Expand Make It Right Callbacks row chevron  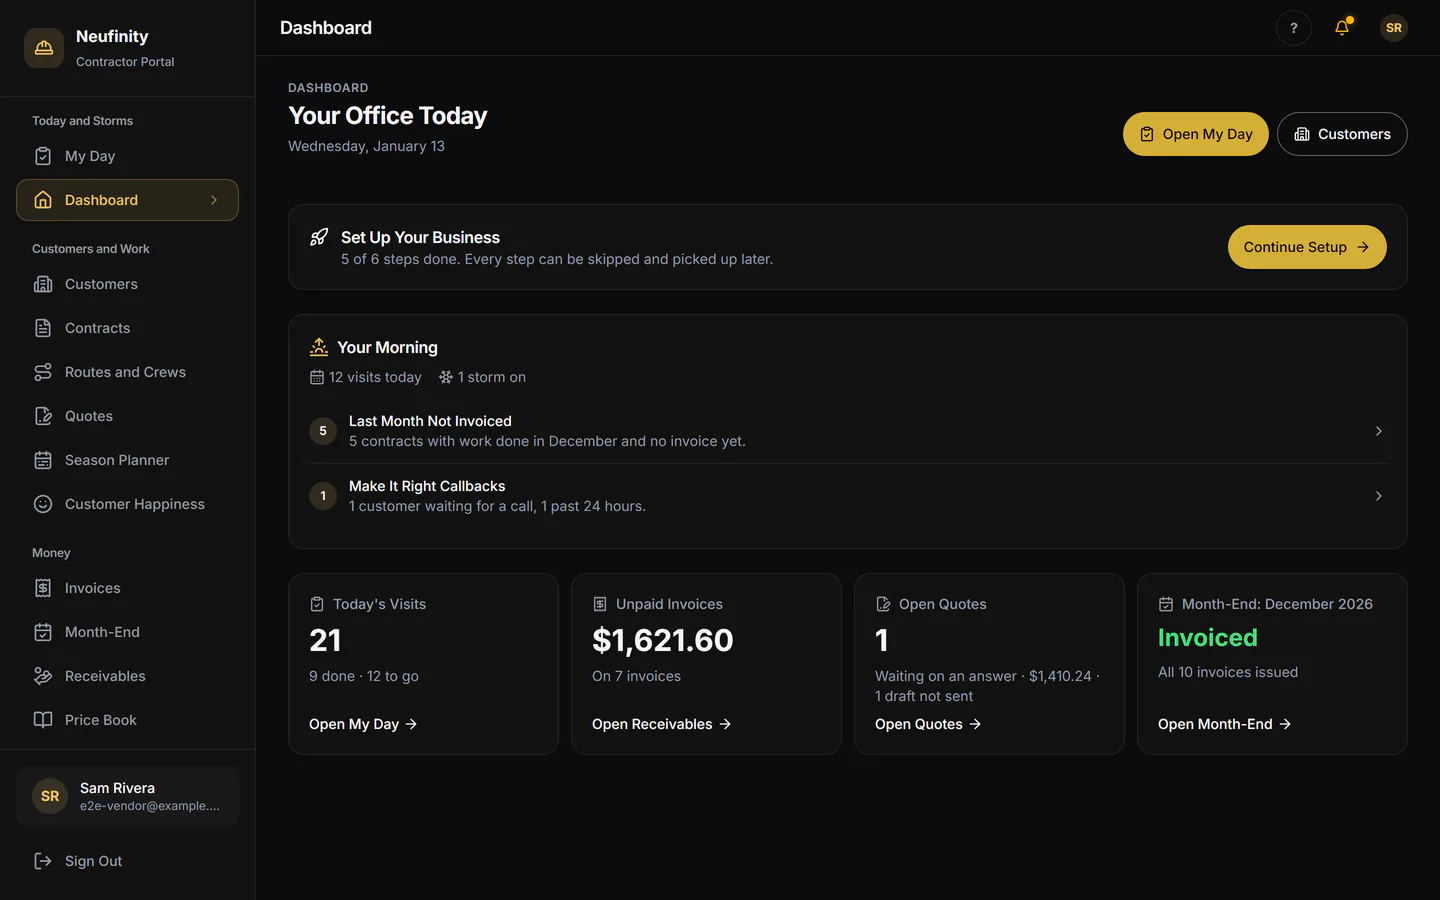pyautogui.click(x=1378, y=496)
